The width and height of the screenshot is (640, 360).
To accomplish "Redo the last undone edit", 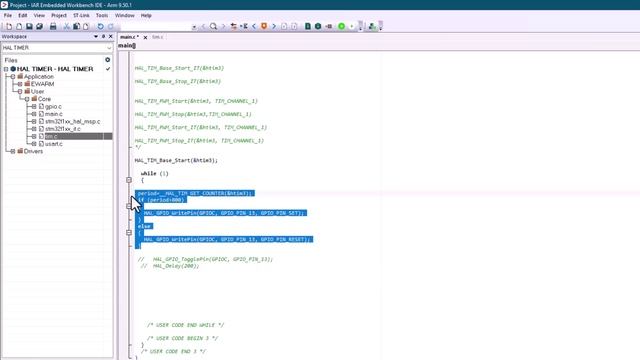I will click(x=111, y=27).
